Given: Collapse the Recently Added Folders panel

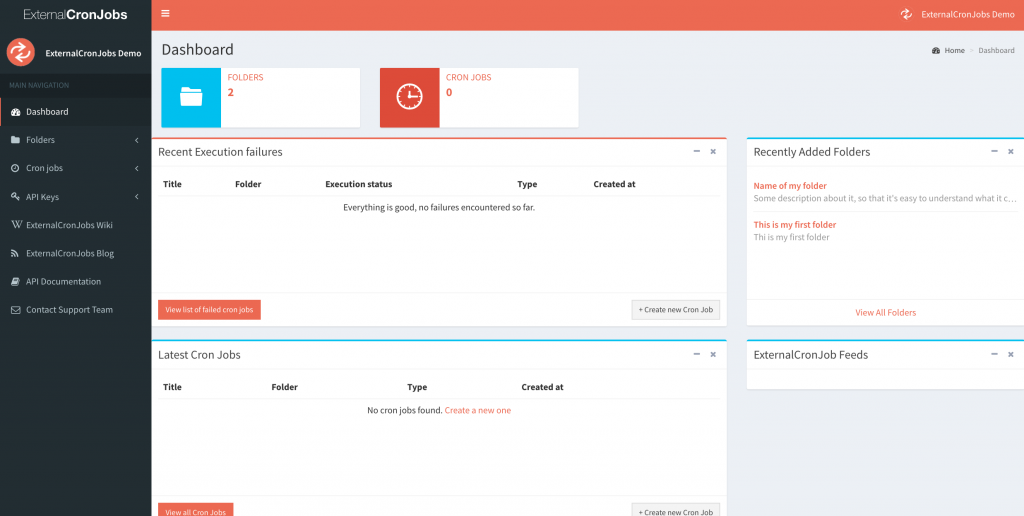Looking at the screenshot, I should tap(995, 152).
